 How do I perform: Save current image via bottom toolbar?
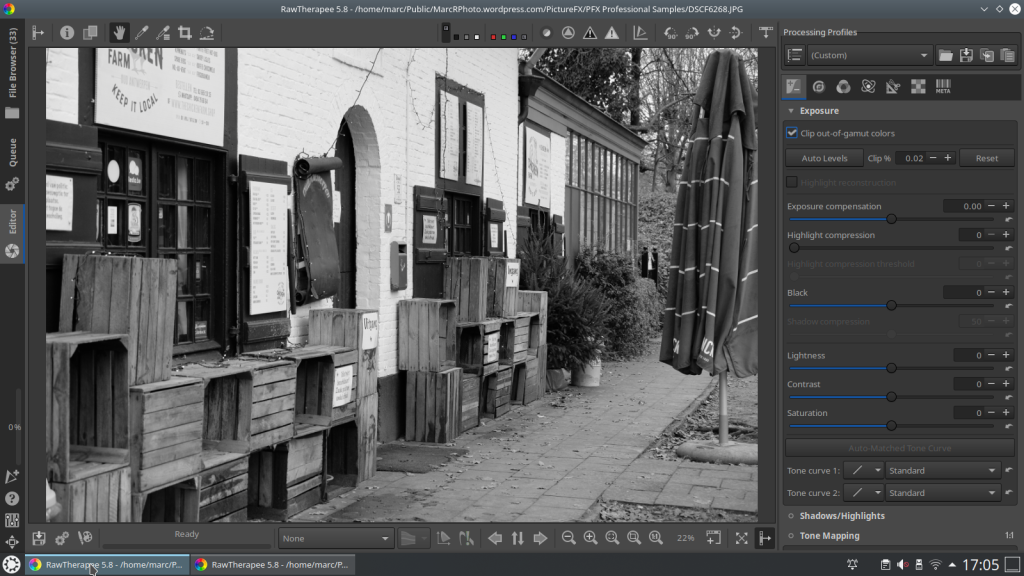(x=39, y=538)
